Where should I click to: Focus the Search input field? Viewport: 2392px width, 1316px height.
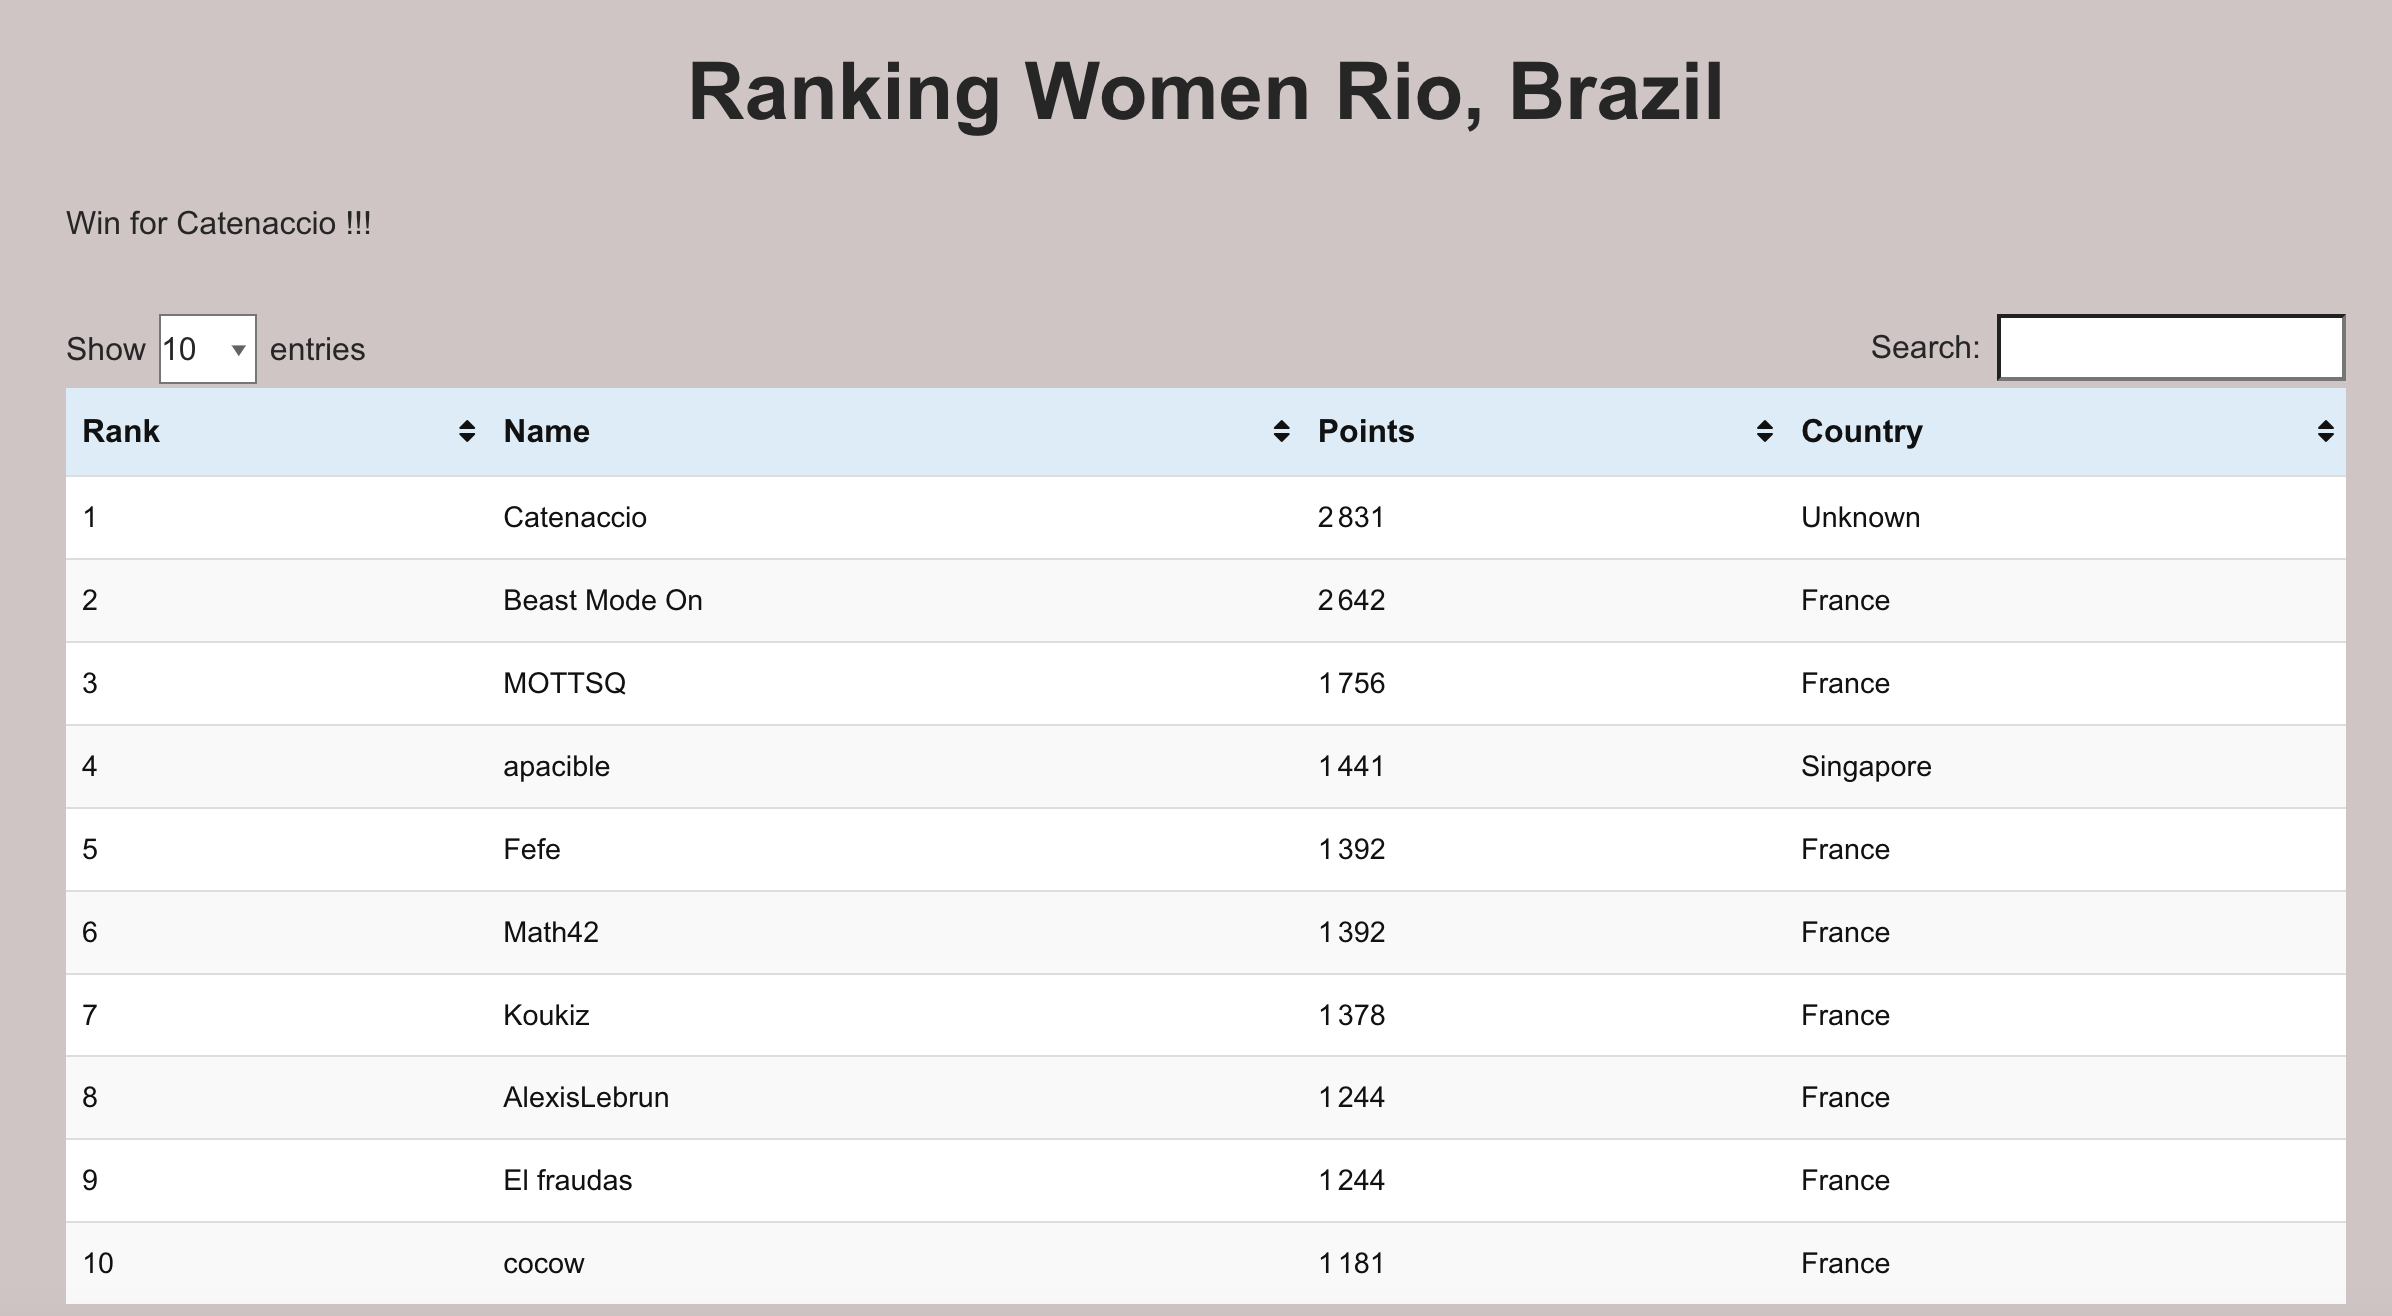tap(2171, 347)
